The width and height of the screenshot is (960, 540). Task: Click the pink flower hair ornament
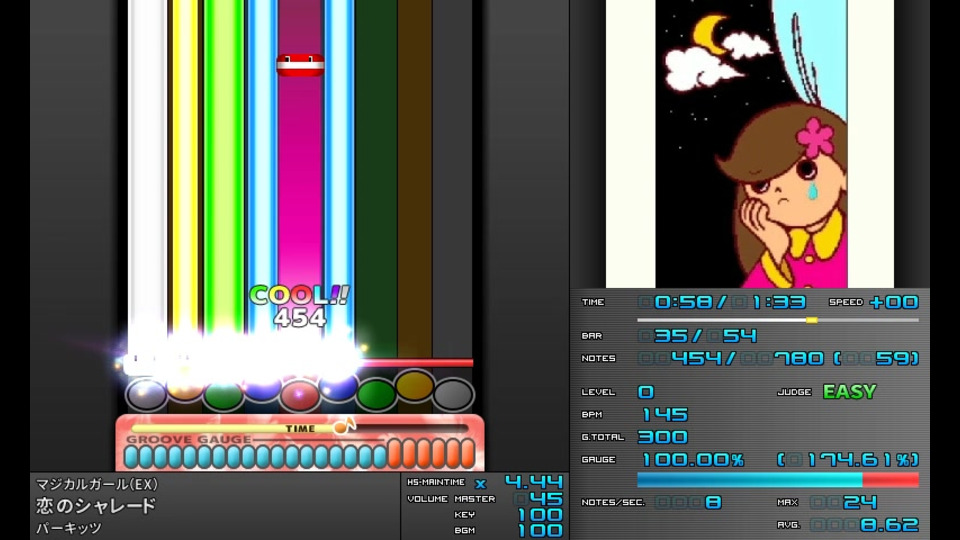tap(815, 137)
